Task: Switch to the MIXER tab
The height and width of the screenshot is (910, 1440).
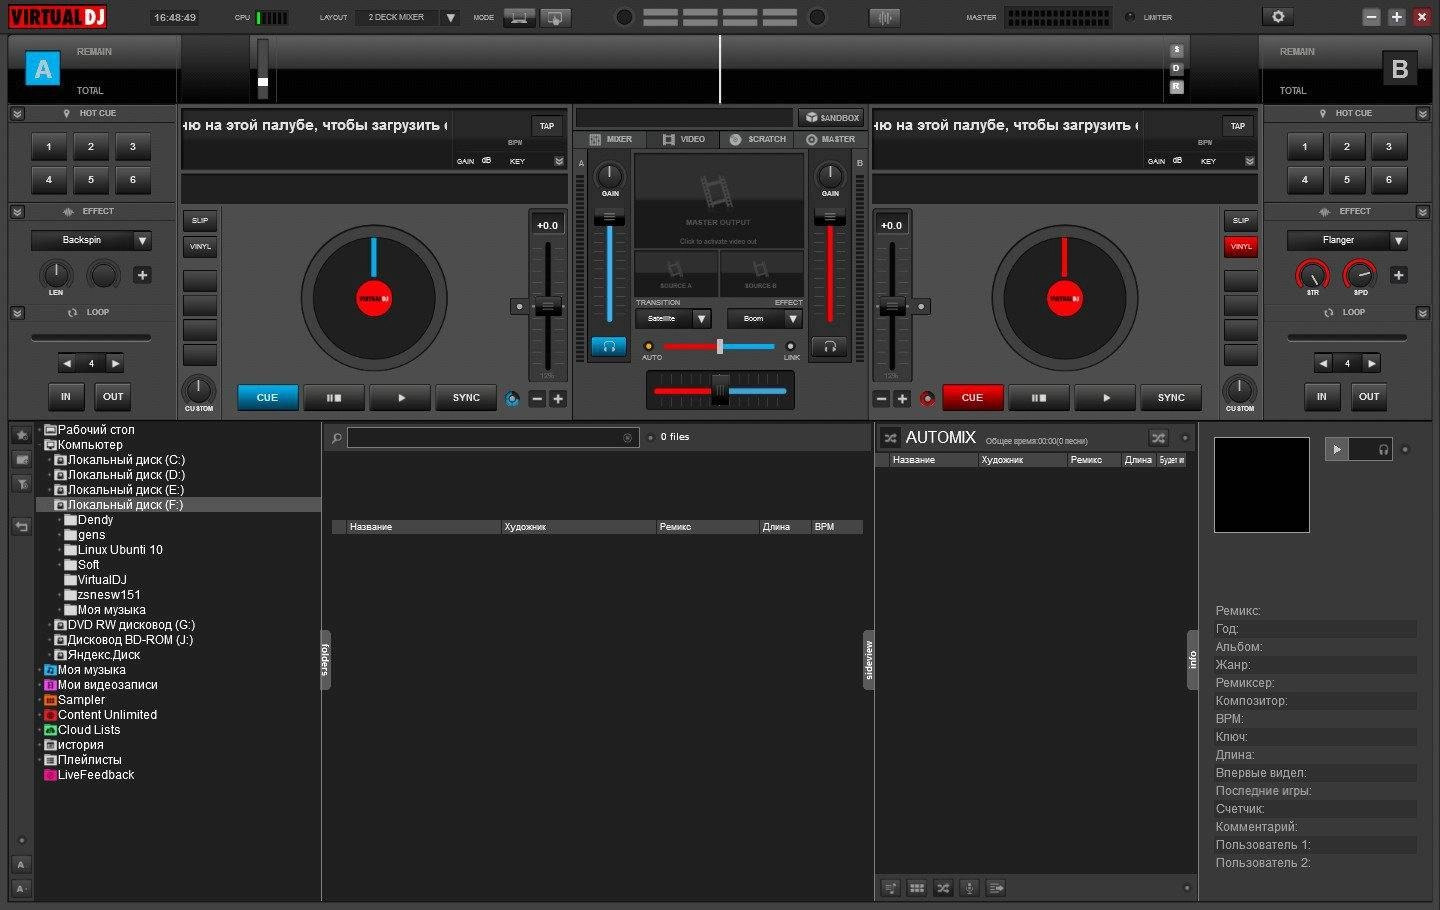Action: click(x=610, y=139)
